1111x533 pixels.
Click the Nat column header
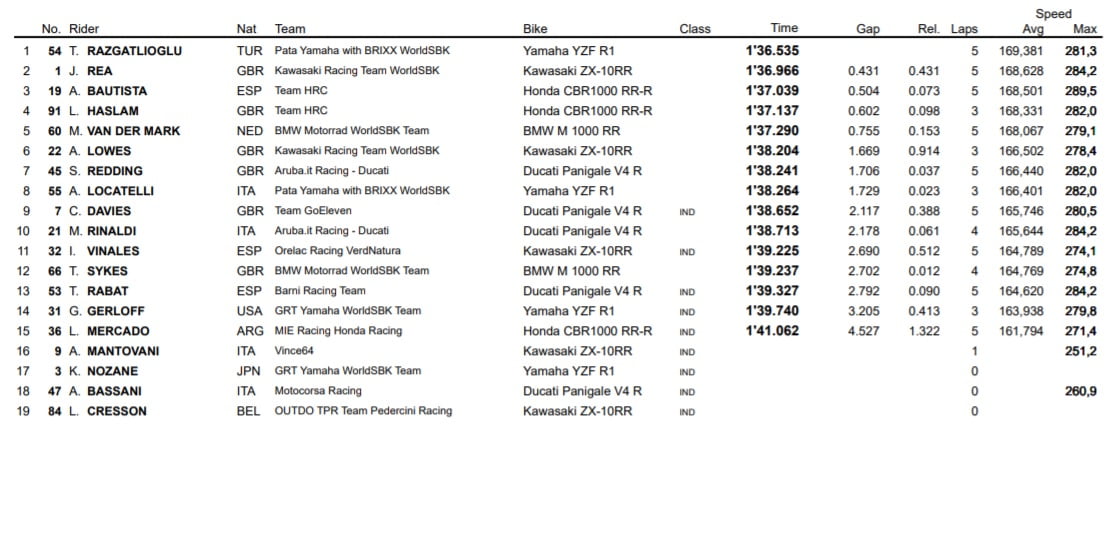pos(246,29)
